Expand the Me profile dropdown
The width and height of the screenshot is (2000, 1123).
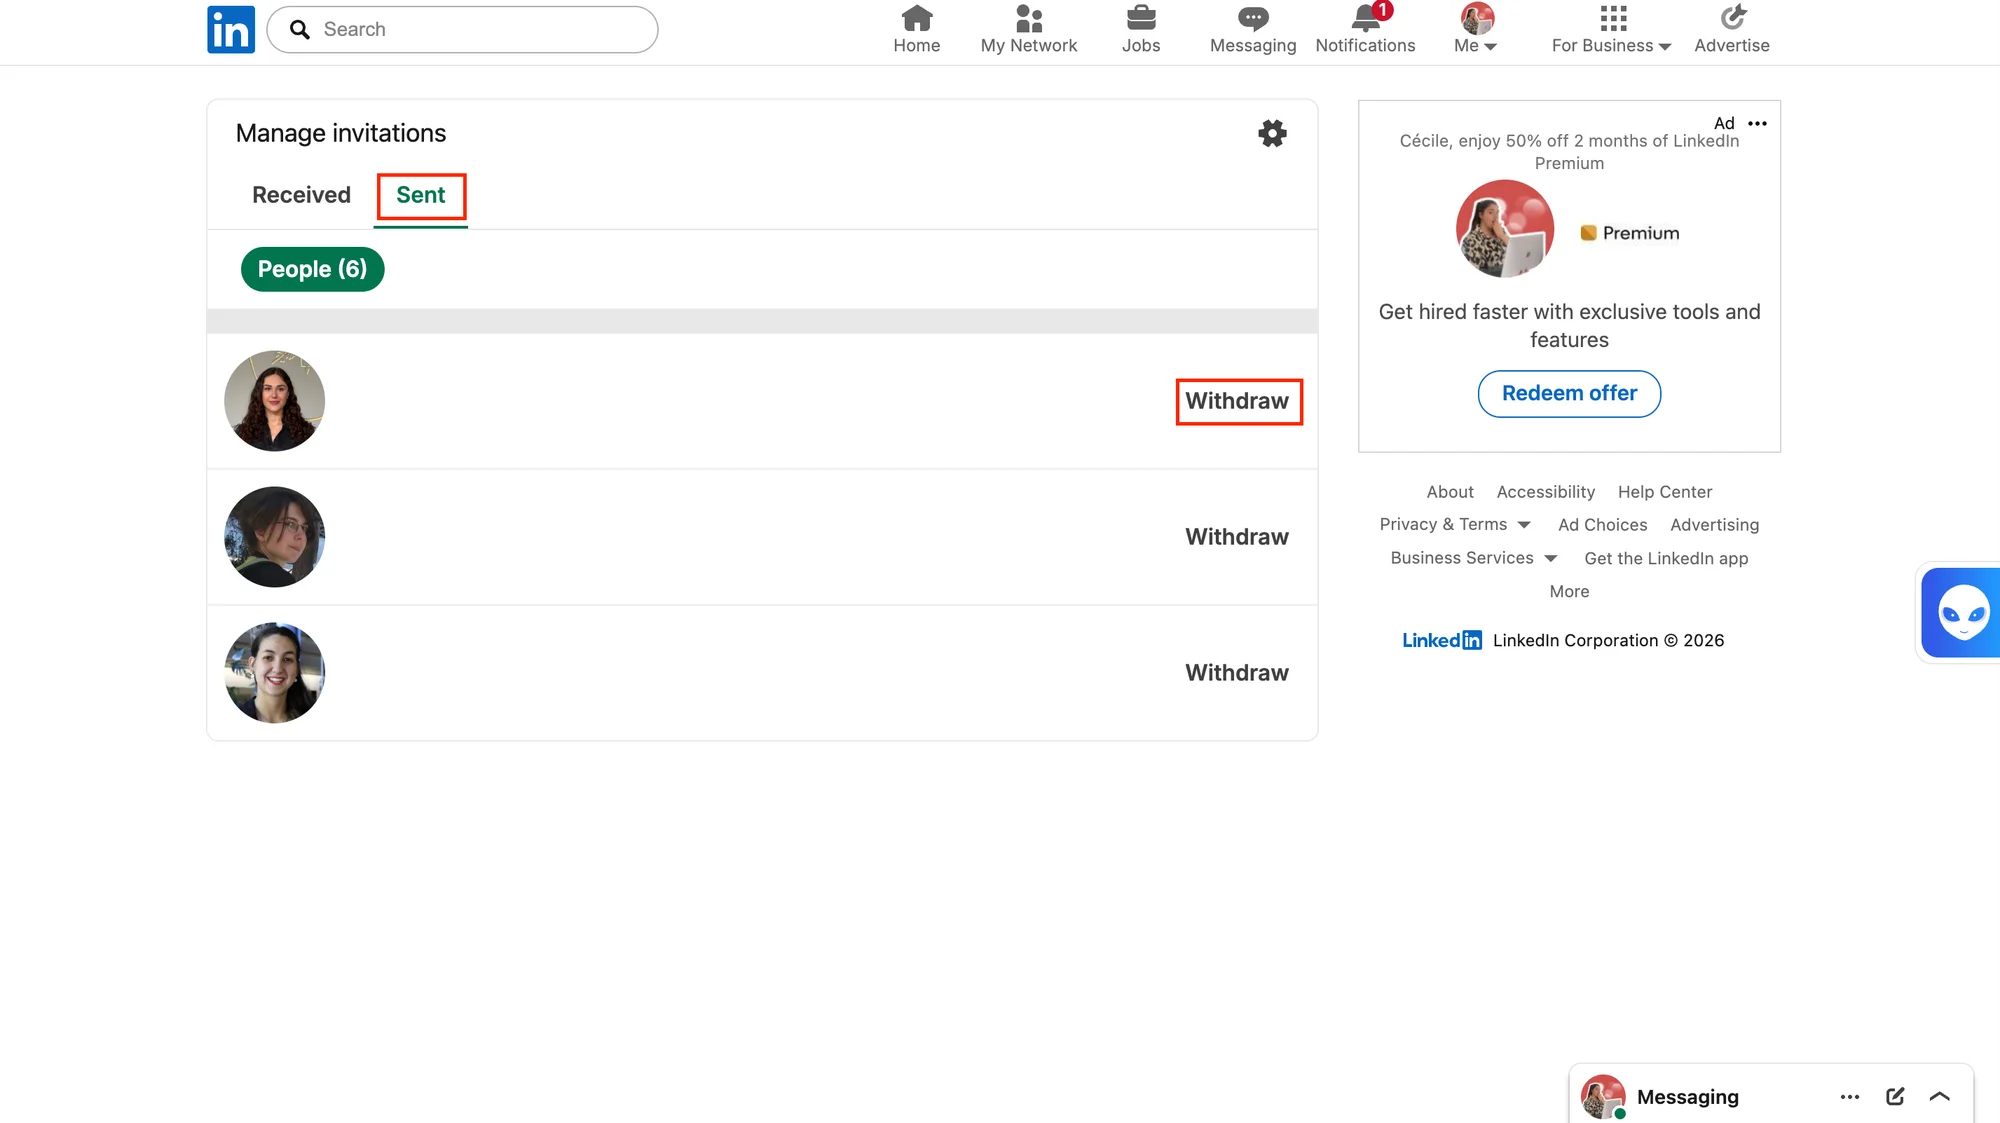tap(1476, 29)
